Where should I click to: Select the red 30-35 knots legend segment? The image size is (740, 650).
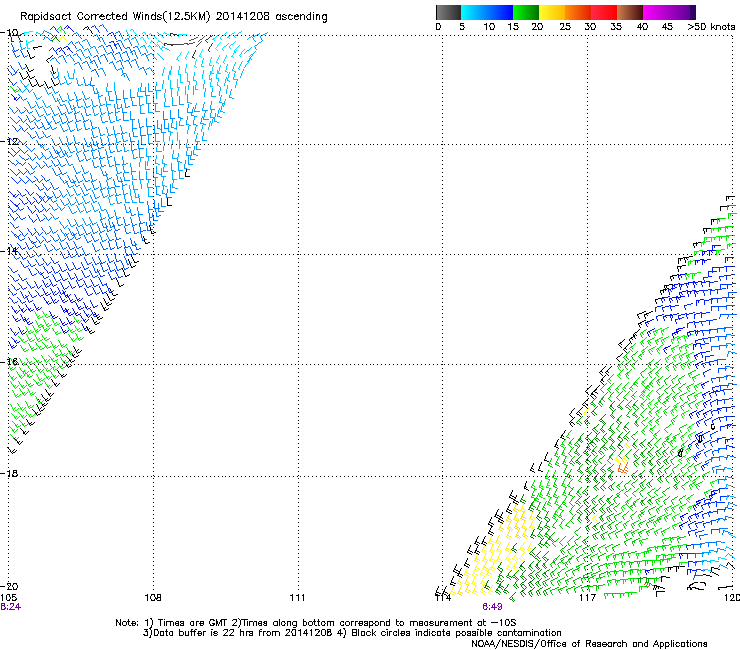click(604, 12)
